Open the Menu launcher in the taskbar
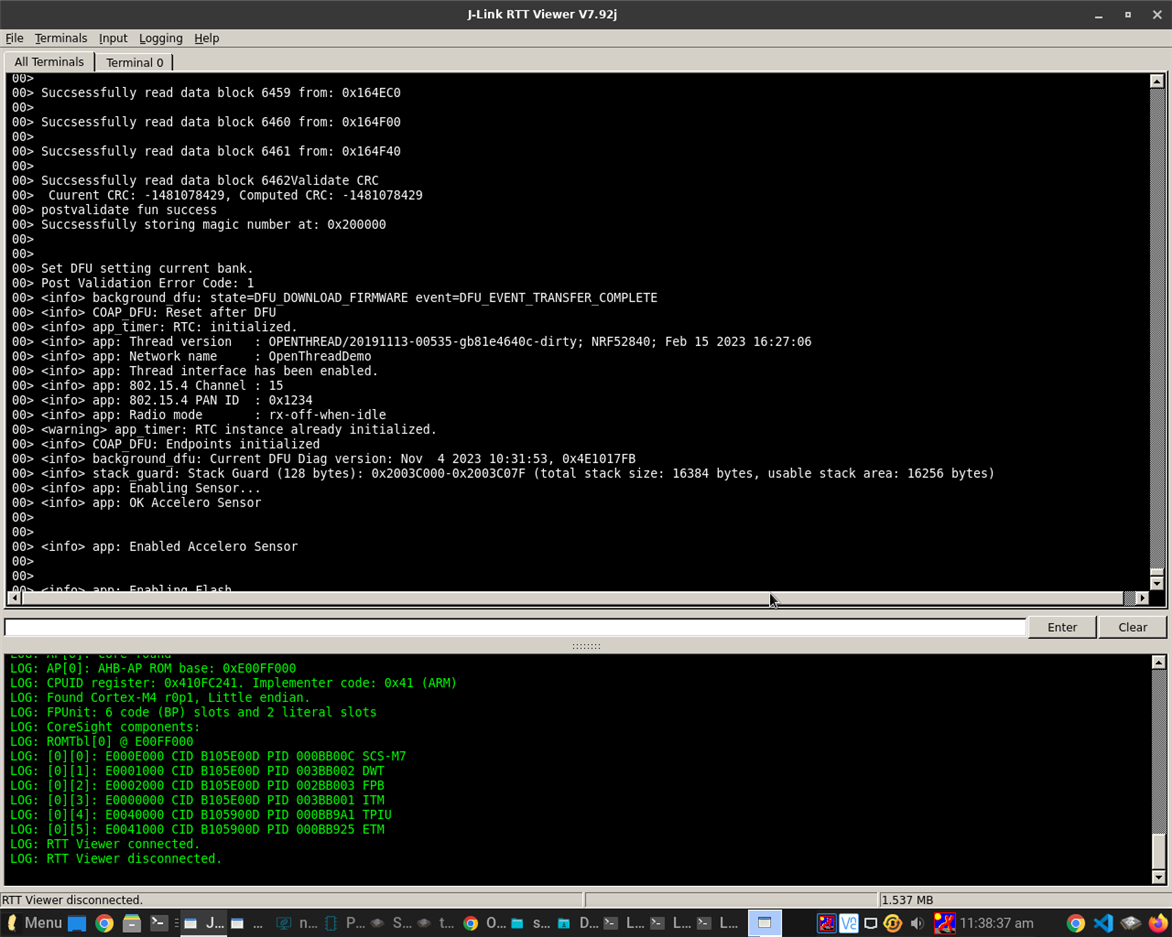This screenshot has height=937, width=1172. click(34, 923)
